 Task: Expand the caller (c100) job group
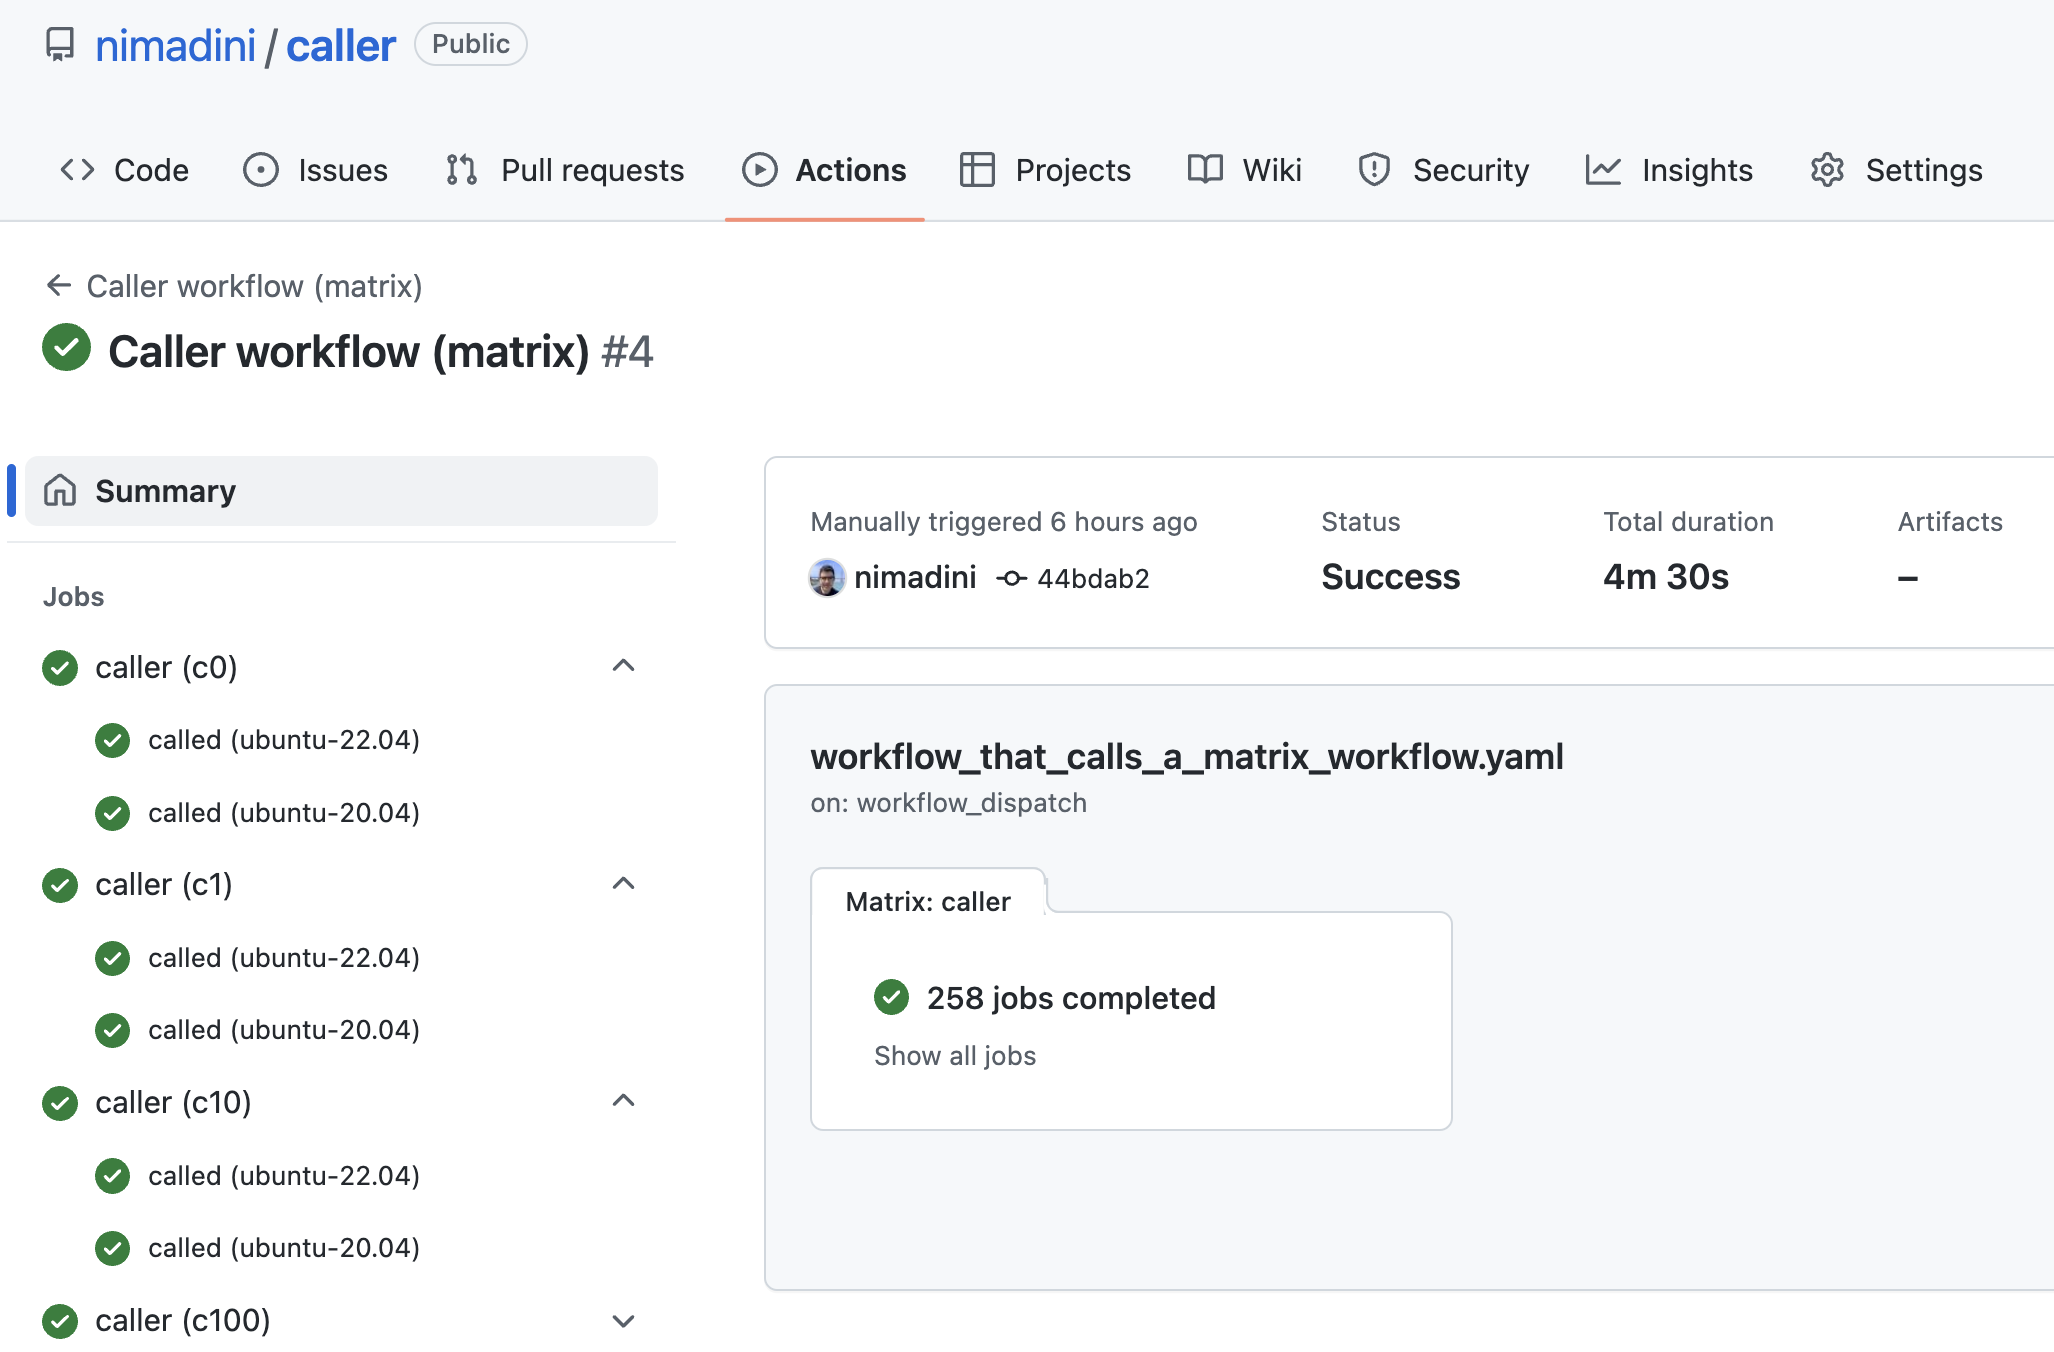pyautogui.click(x=623, y=1320)
